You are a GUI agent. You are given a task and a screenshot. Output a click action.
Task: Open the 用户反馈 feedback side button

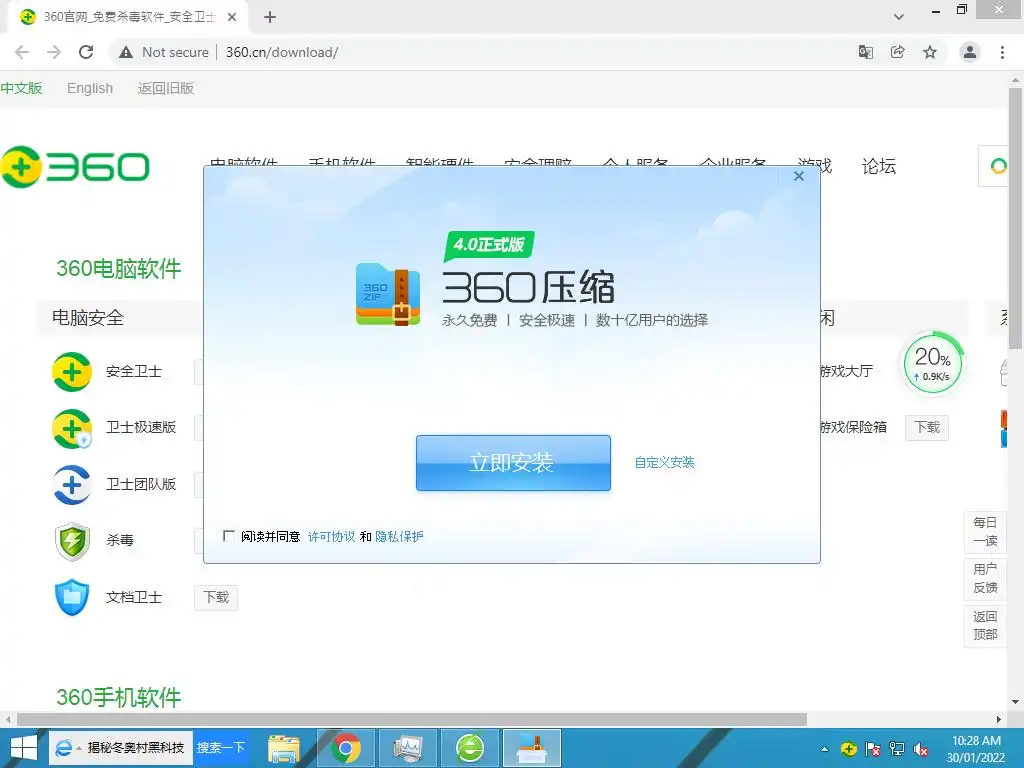[x=985, y=579]
